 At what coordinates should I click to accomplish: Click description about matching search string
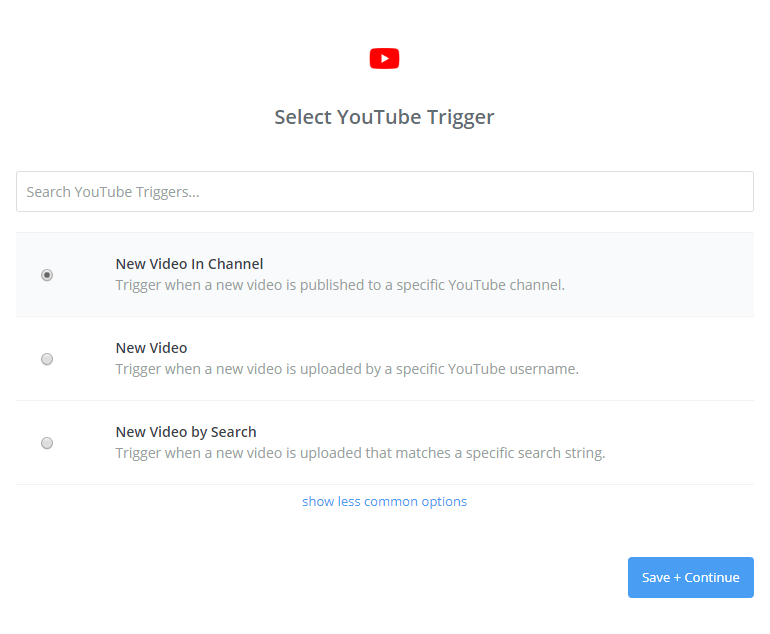coord(360,453)
